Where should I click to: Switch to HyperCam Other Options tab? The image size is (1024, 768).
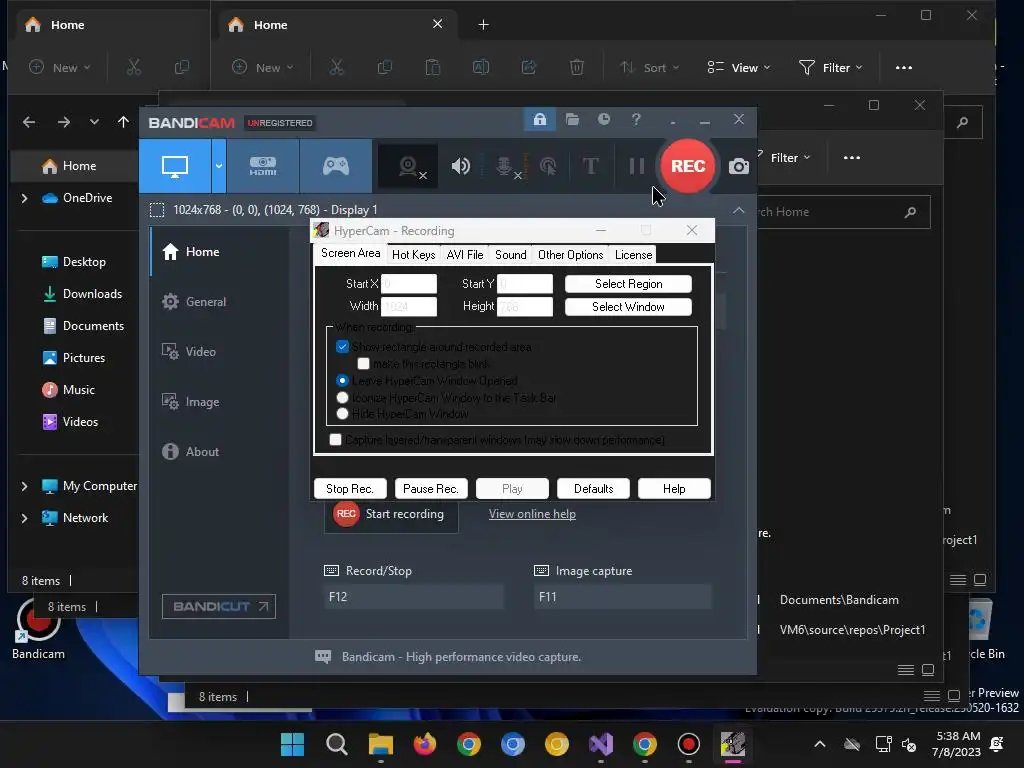570,255
